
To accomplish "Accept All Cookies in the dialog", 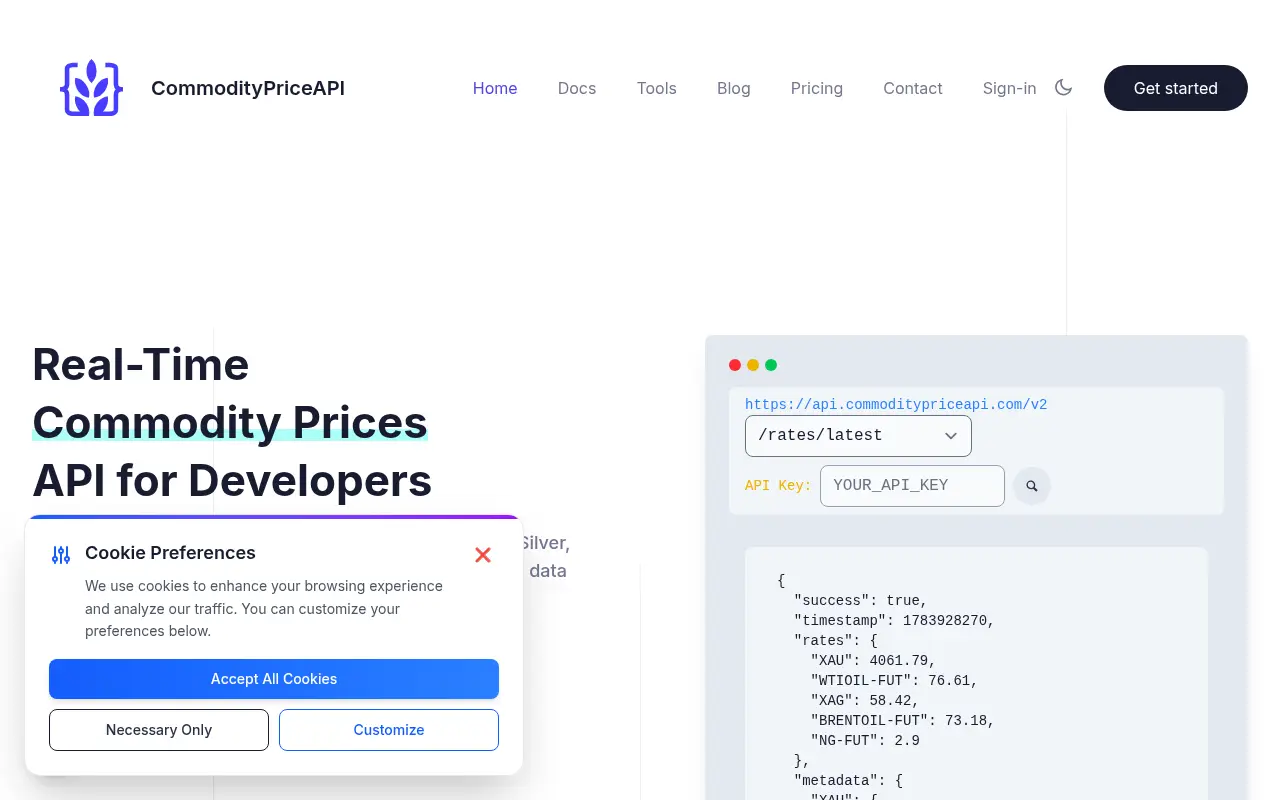I will point(274,679).
